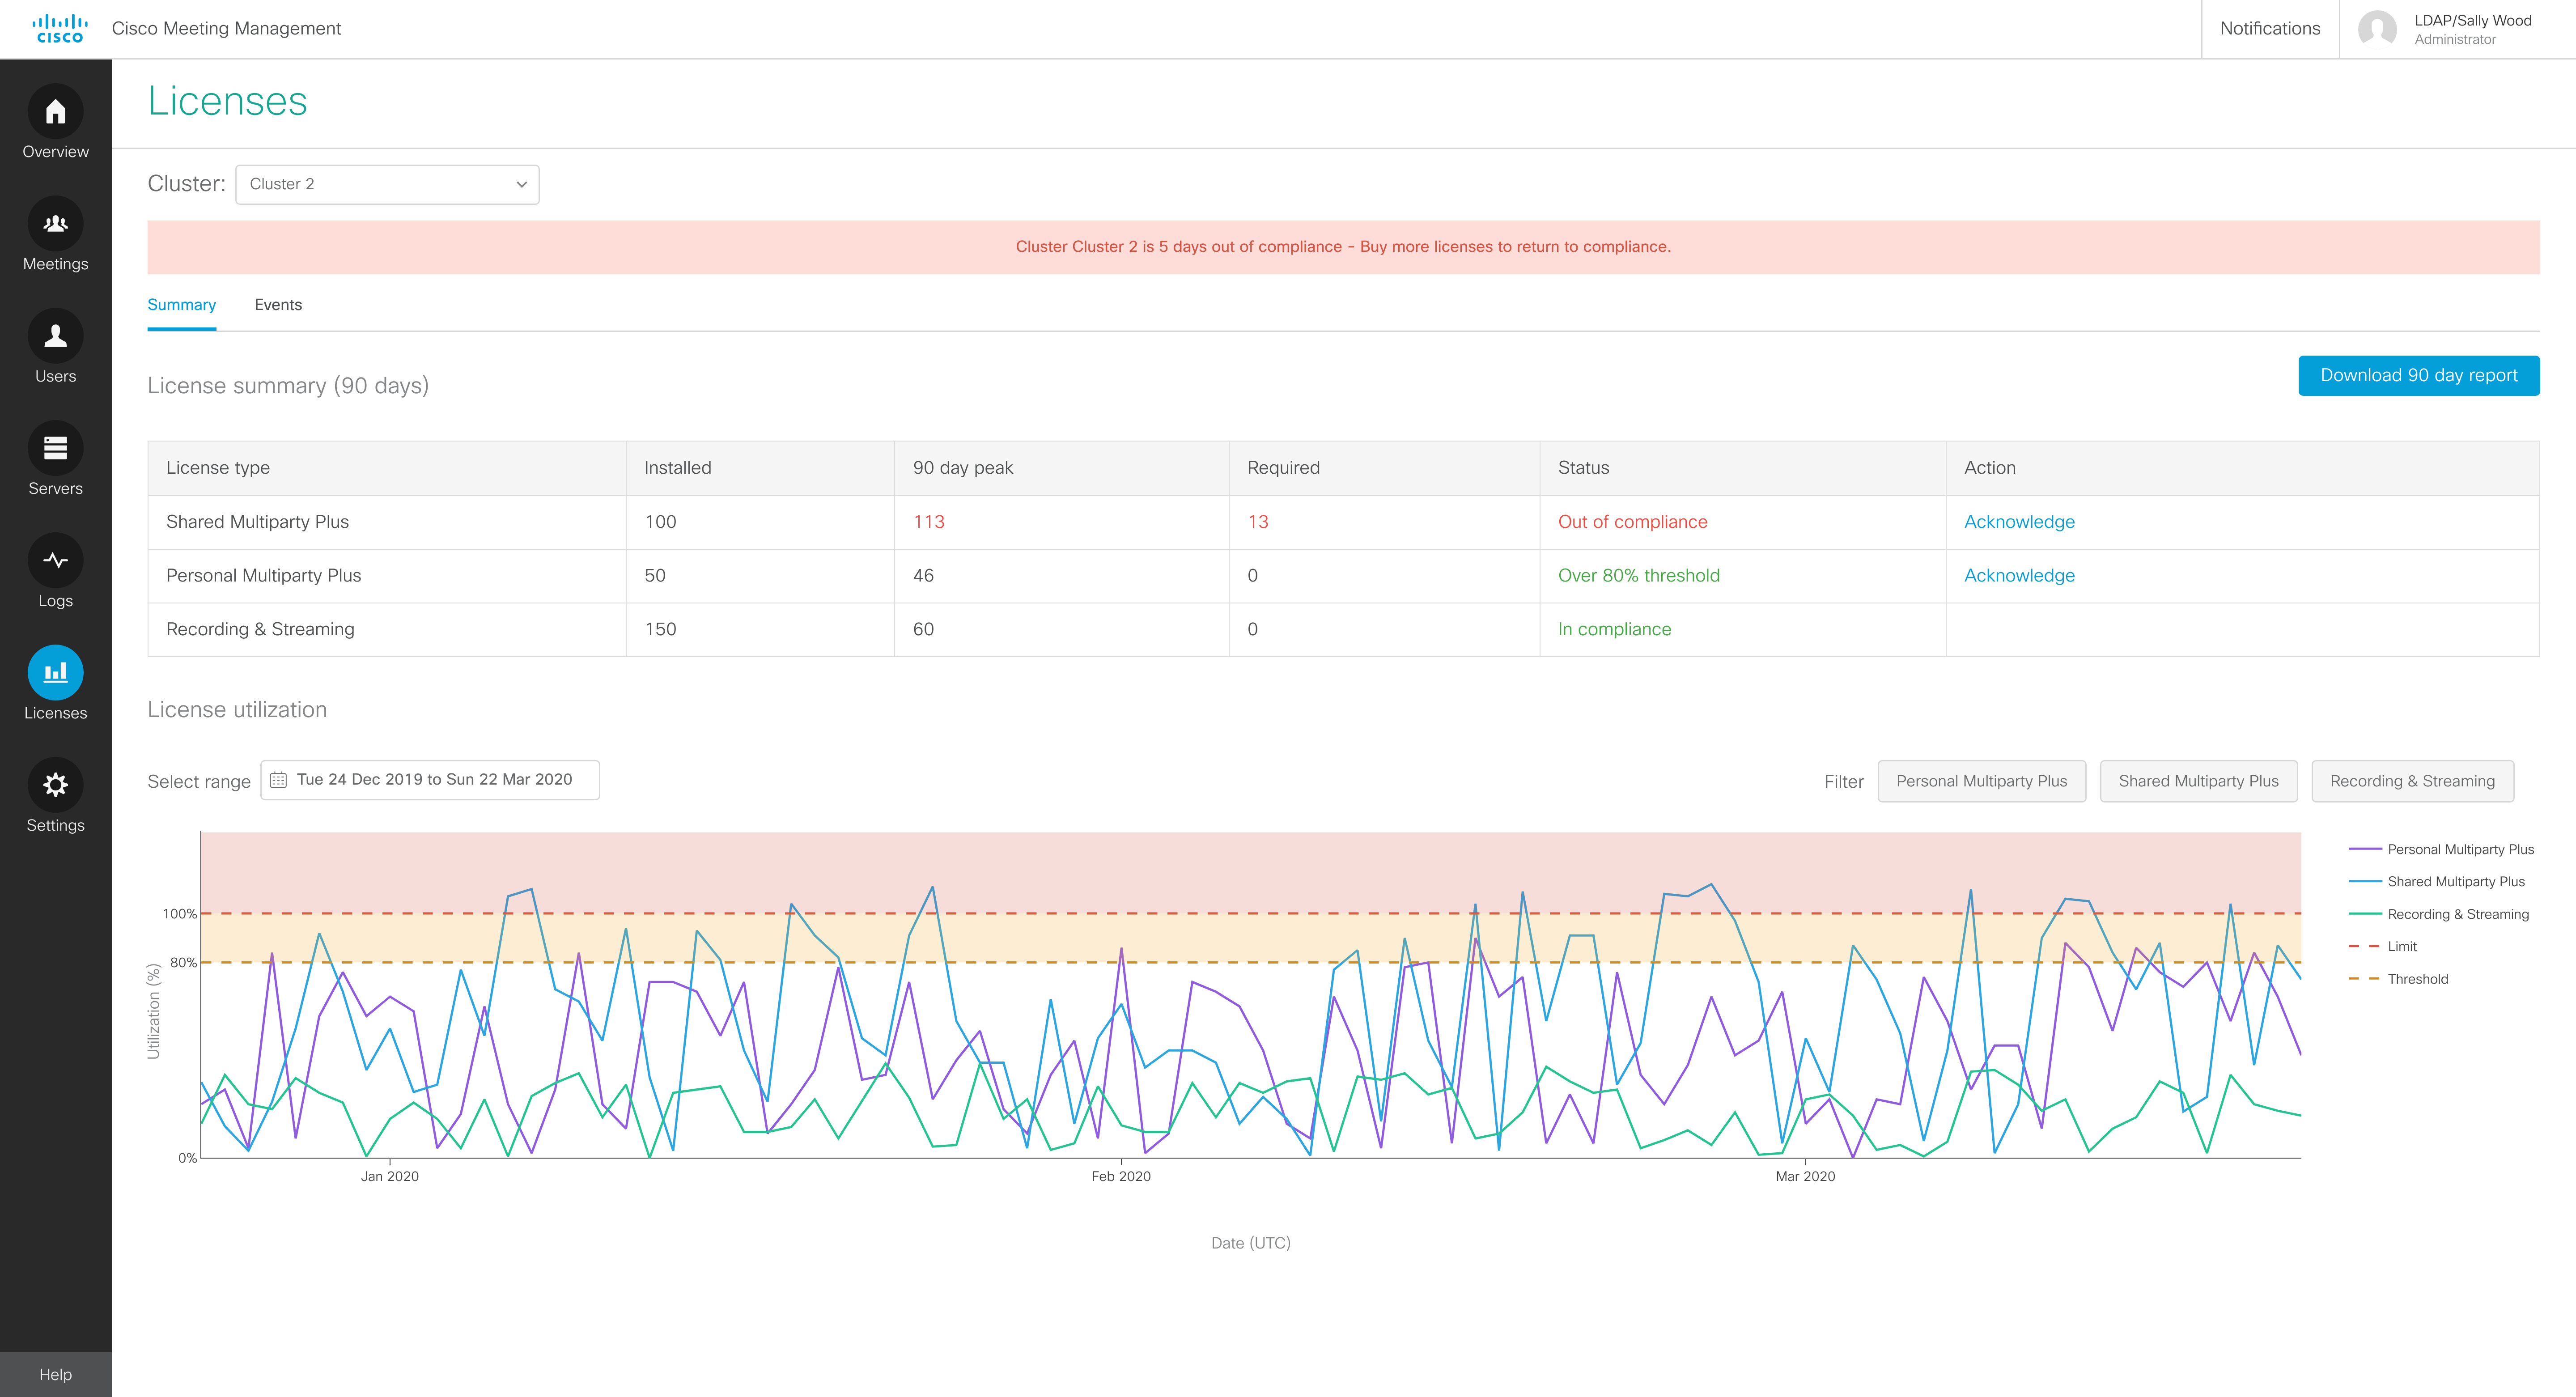The image size is (2576, 1397).
Task: Toggle Shared Multiparty Plus filter
Action: (x=2197, y=781)
